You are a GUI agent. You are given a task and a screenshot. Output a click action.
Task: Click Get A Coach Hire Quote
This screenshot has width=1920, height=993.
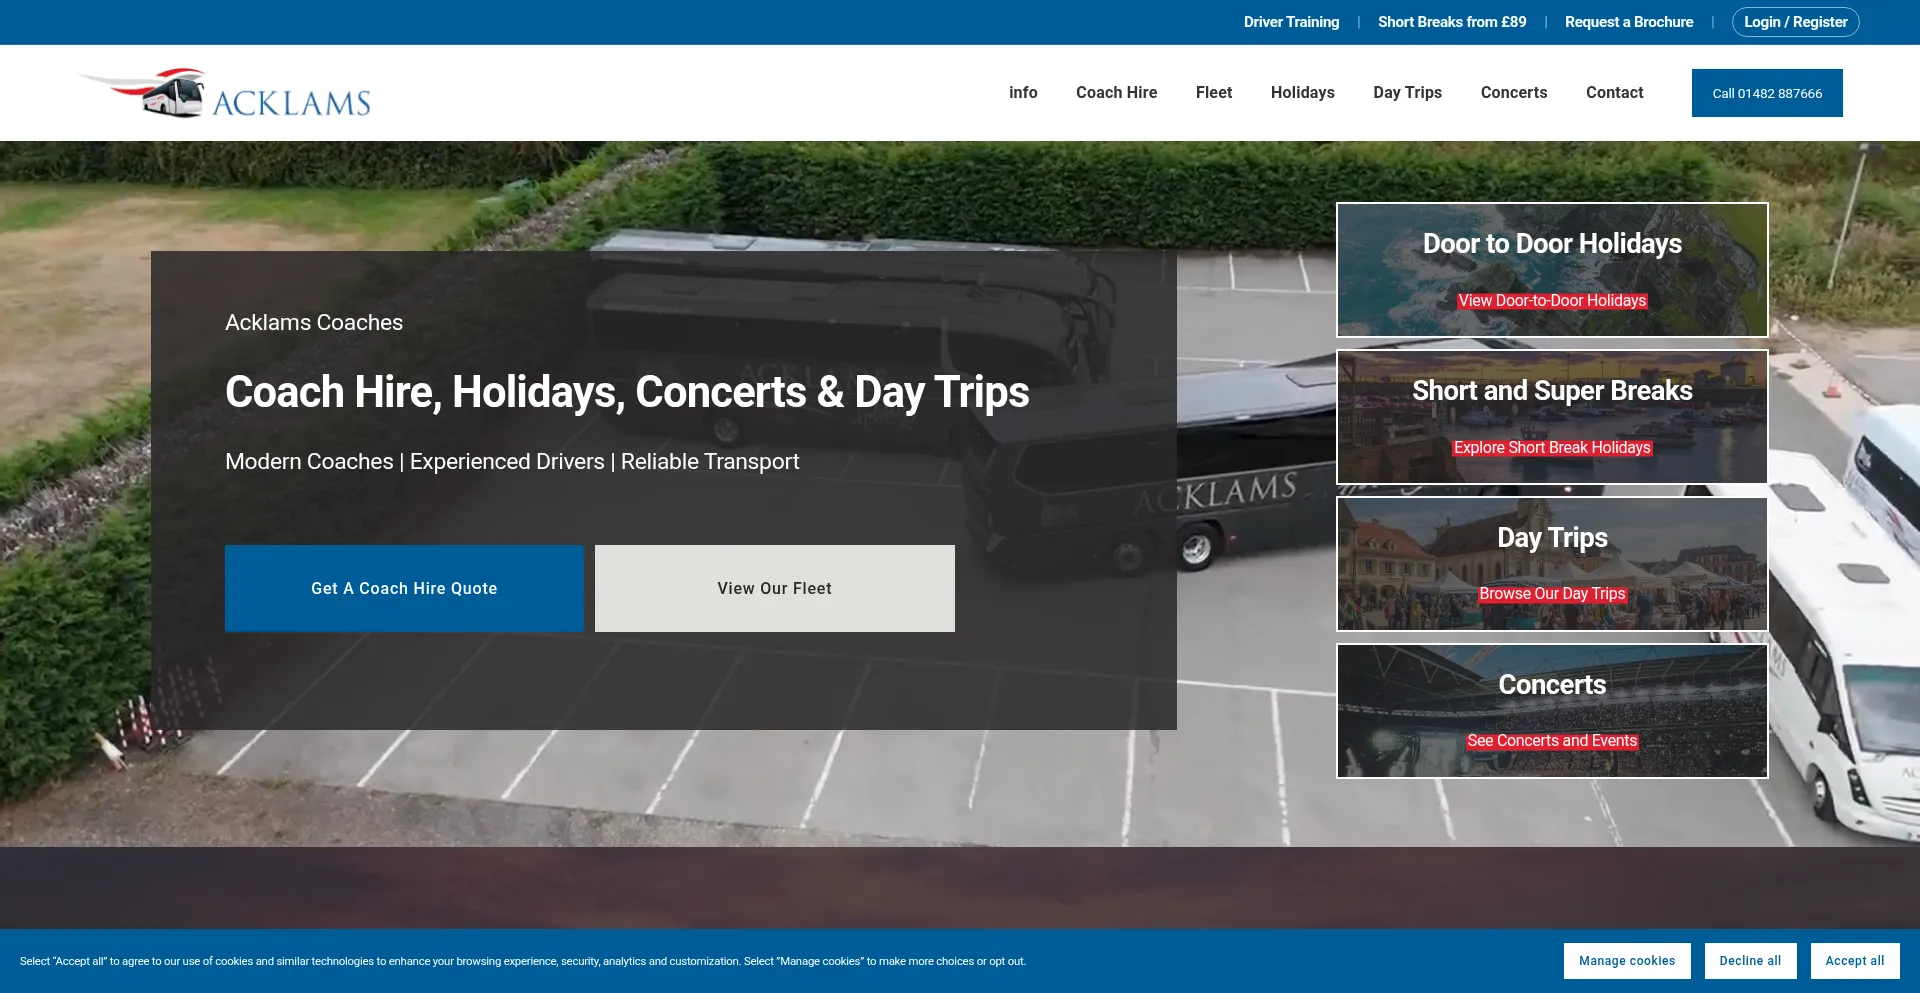point(404,588)
